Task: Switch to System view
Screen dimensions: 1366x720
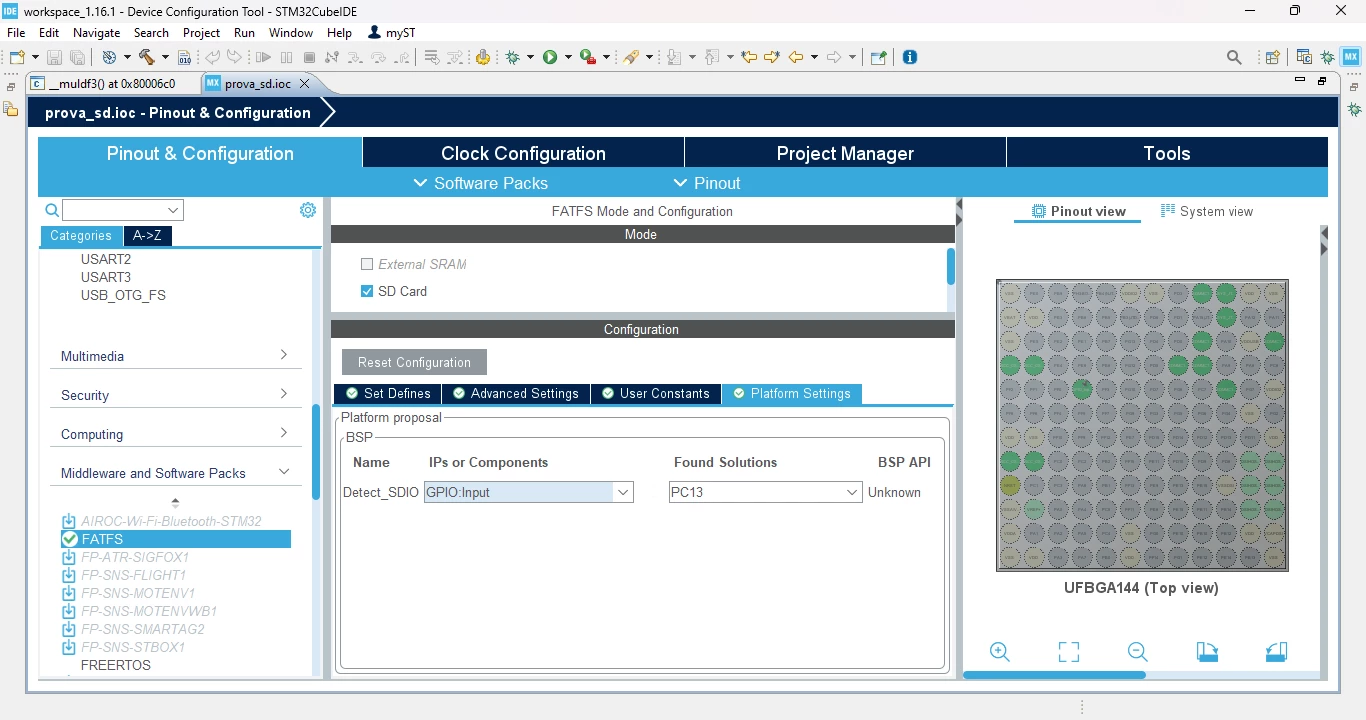Action: point(1207,211)
